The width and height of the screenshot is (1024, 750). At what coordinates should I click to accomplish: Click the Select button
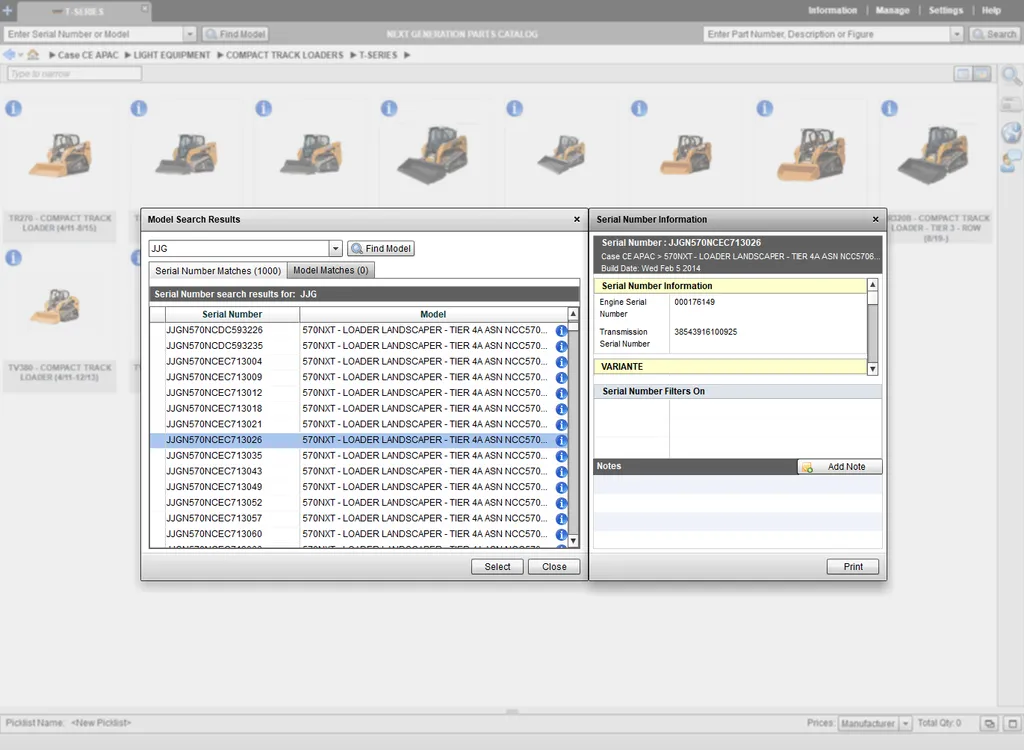497,566
